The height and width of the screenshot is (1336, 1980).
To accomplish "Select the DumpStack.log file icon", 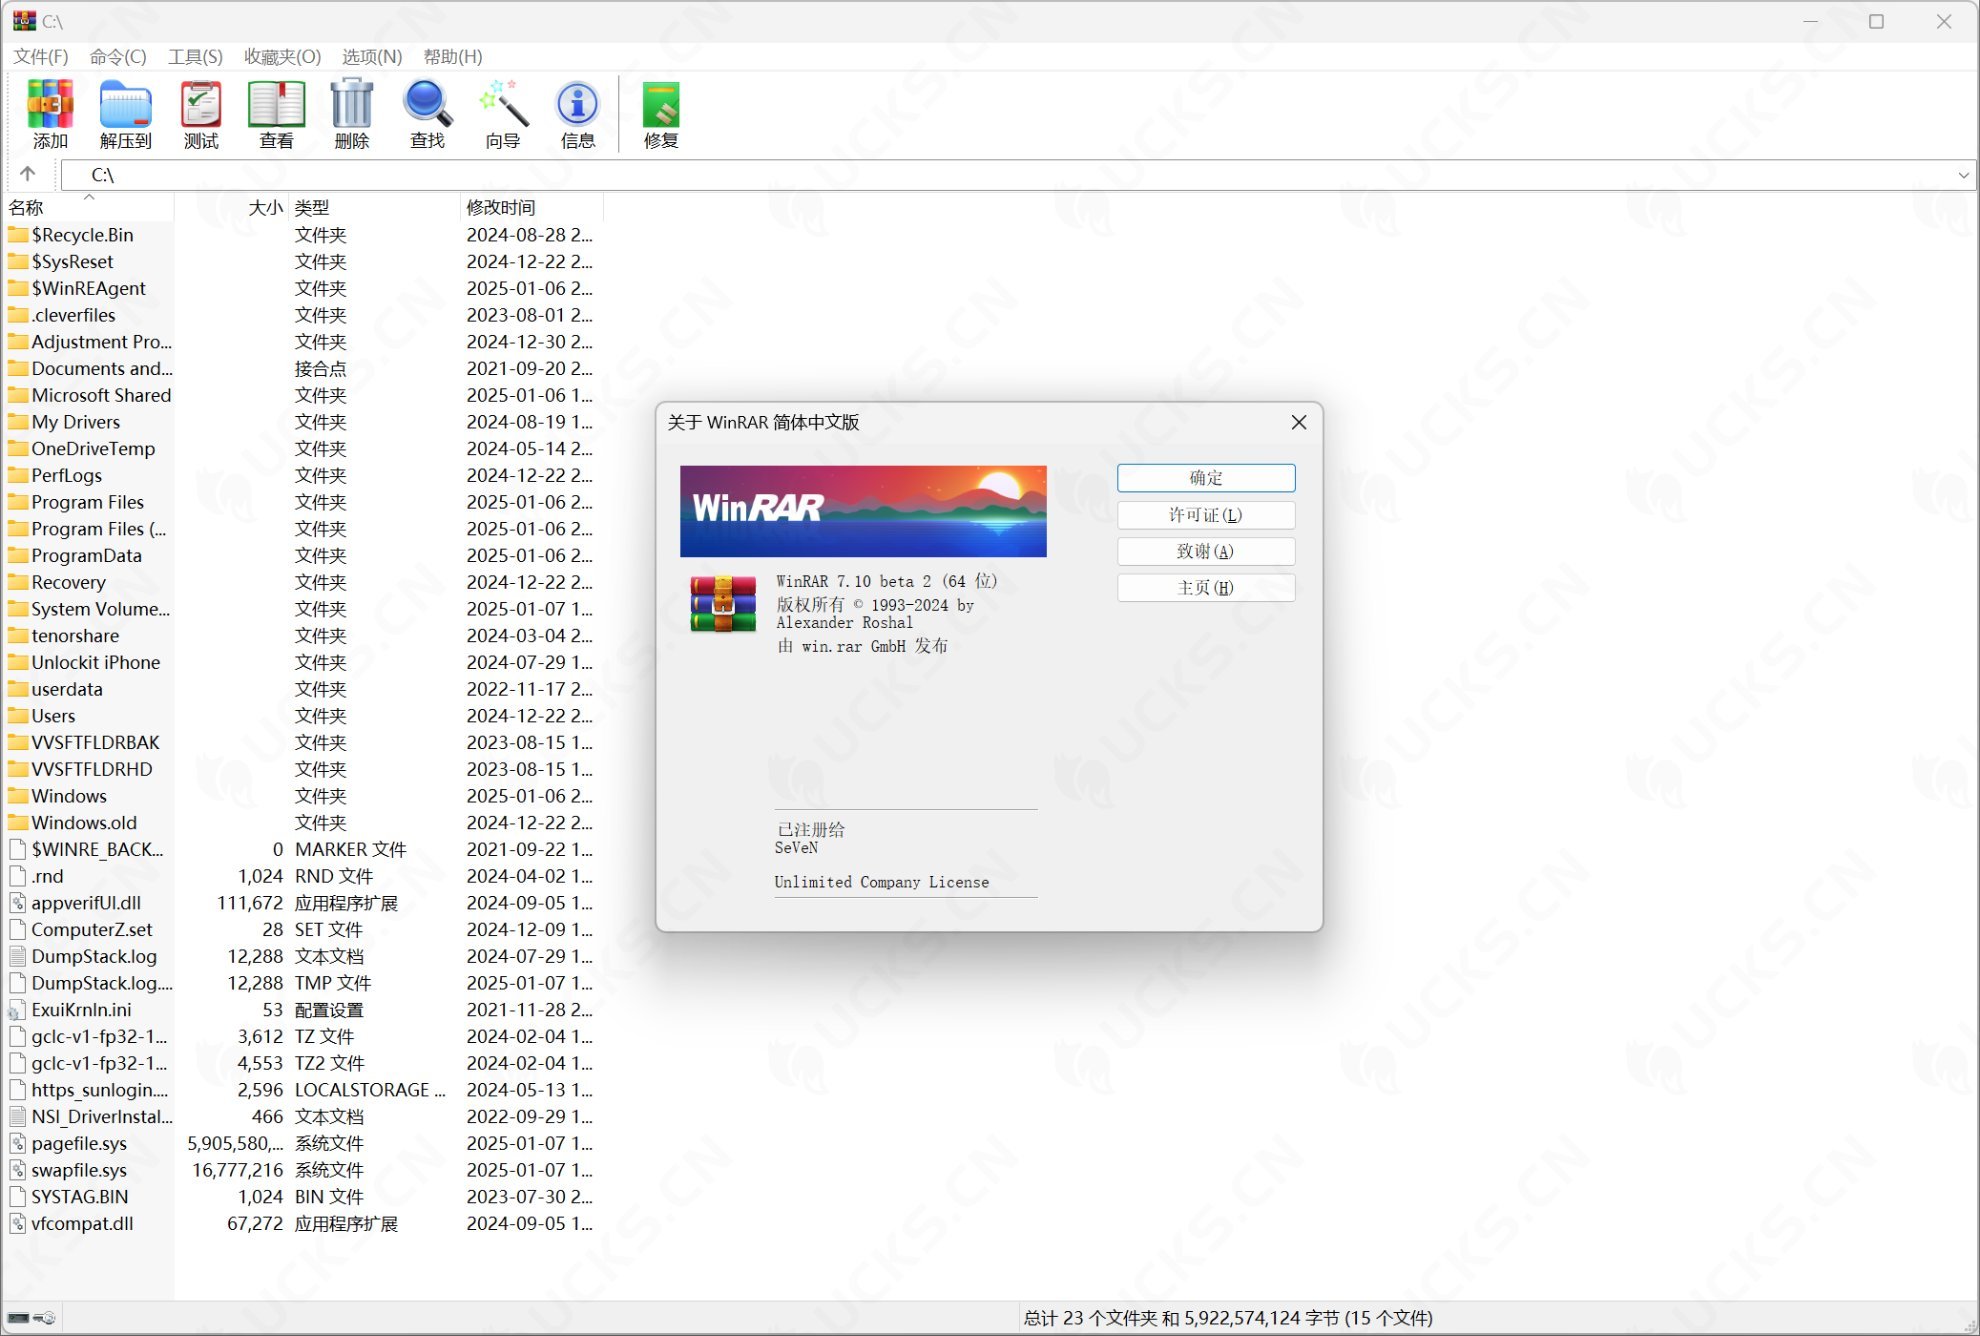I will click(18, 956).
